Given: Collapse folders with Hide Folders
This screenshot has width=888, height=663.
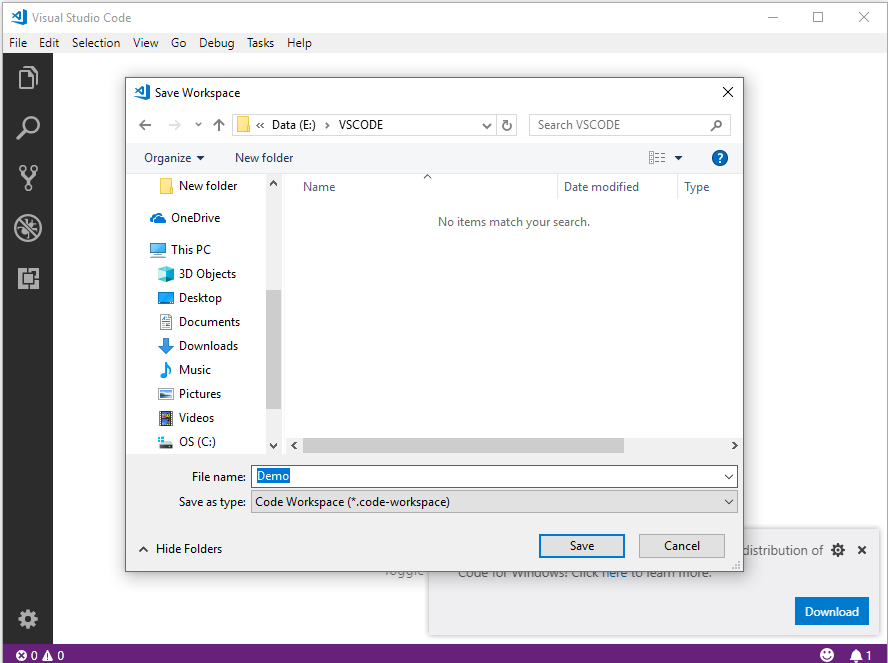Looking at the screenshot, I should pos(181,549).
